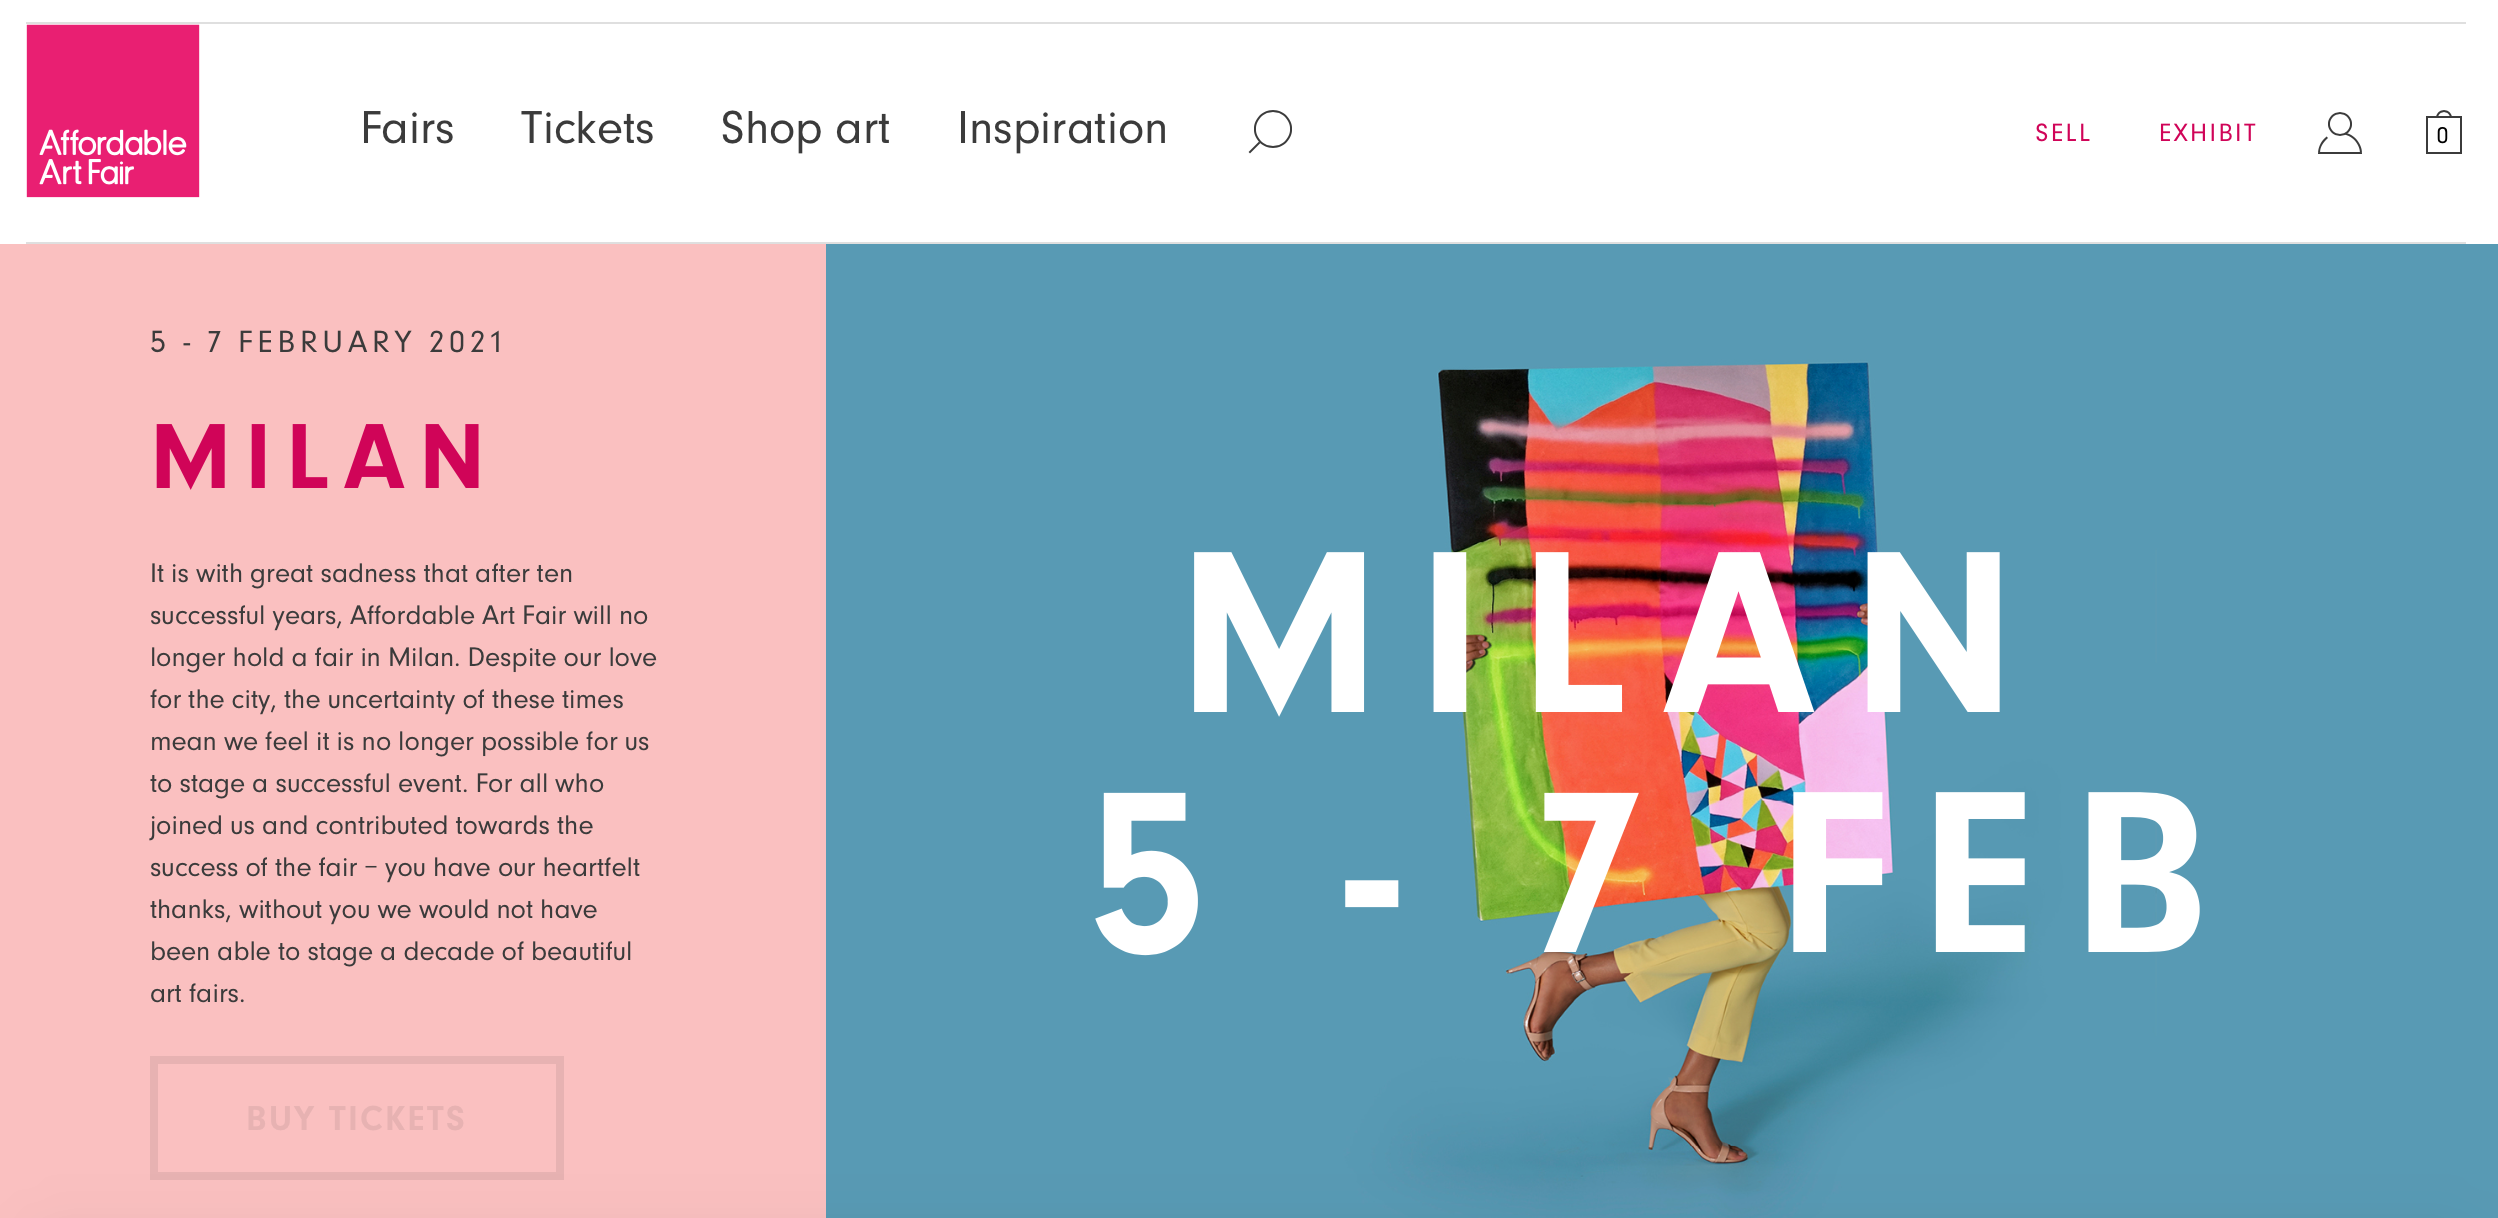Click the Affordable Art Fair logo

[x=113, y=111]
